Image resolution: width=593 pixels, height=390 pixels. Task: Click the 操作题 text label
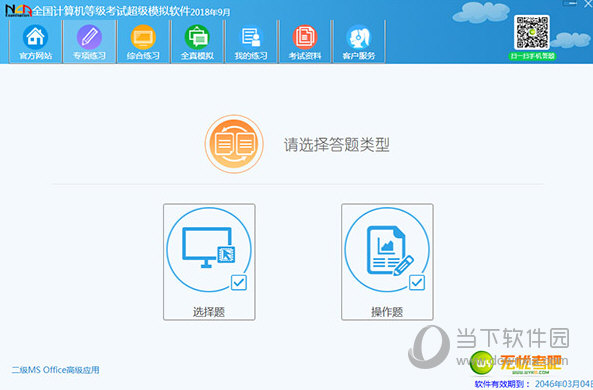pos(387,312)
